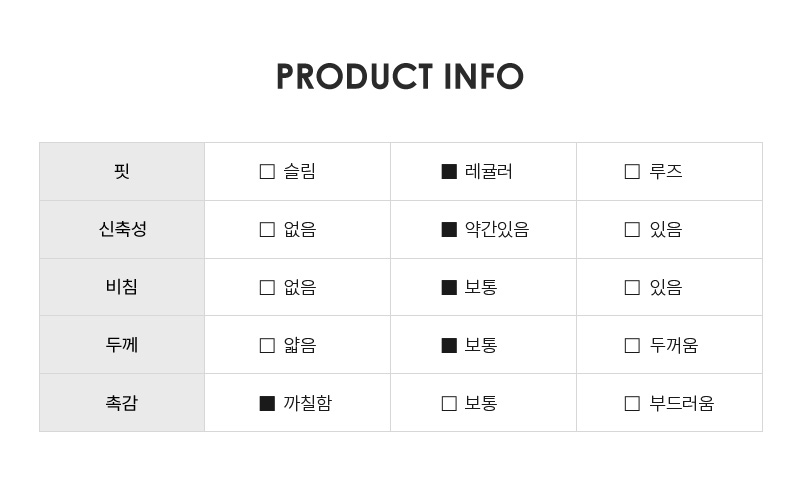Click the filled 까칠함 checkbox
The height and width of the screenshot is (497, 800).
267,403
